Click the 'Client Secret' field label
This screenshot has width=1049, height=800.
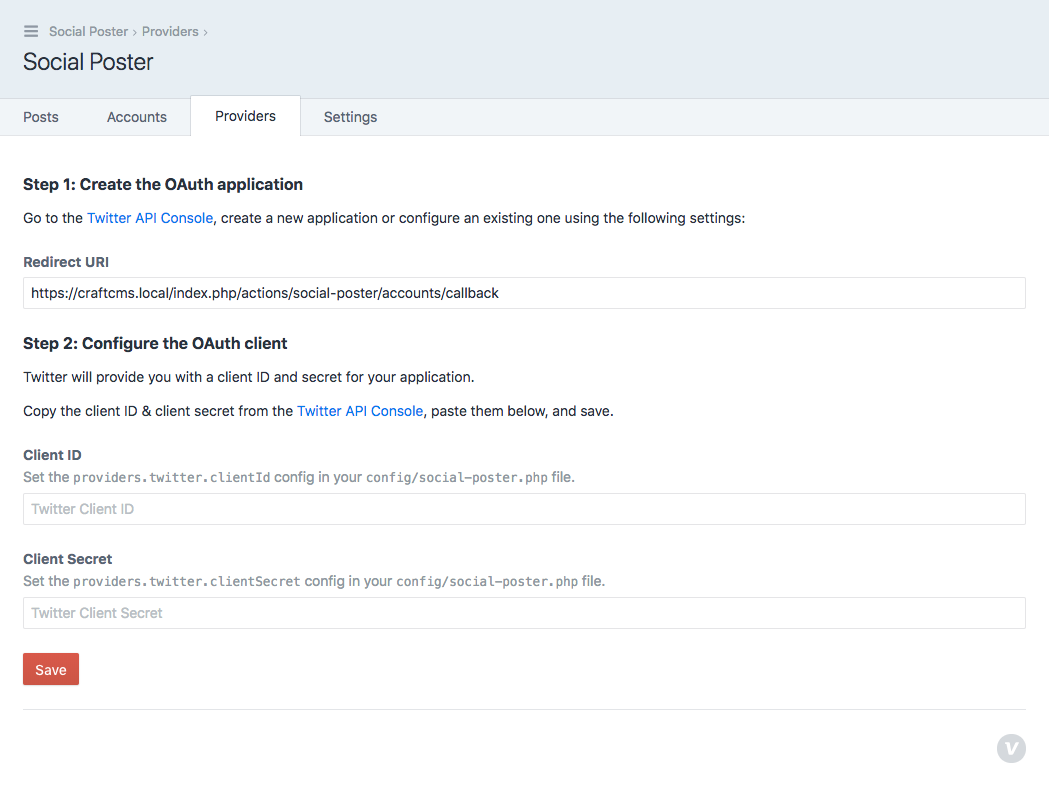coord(68,559)
